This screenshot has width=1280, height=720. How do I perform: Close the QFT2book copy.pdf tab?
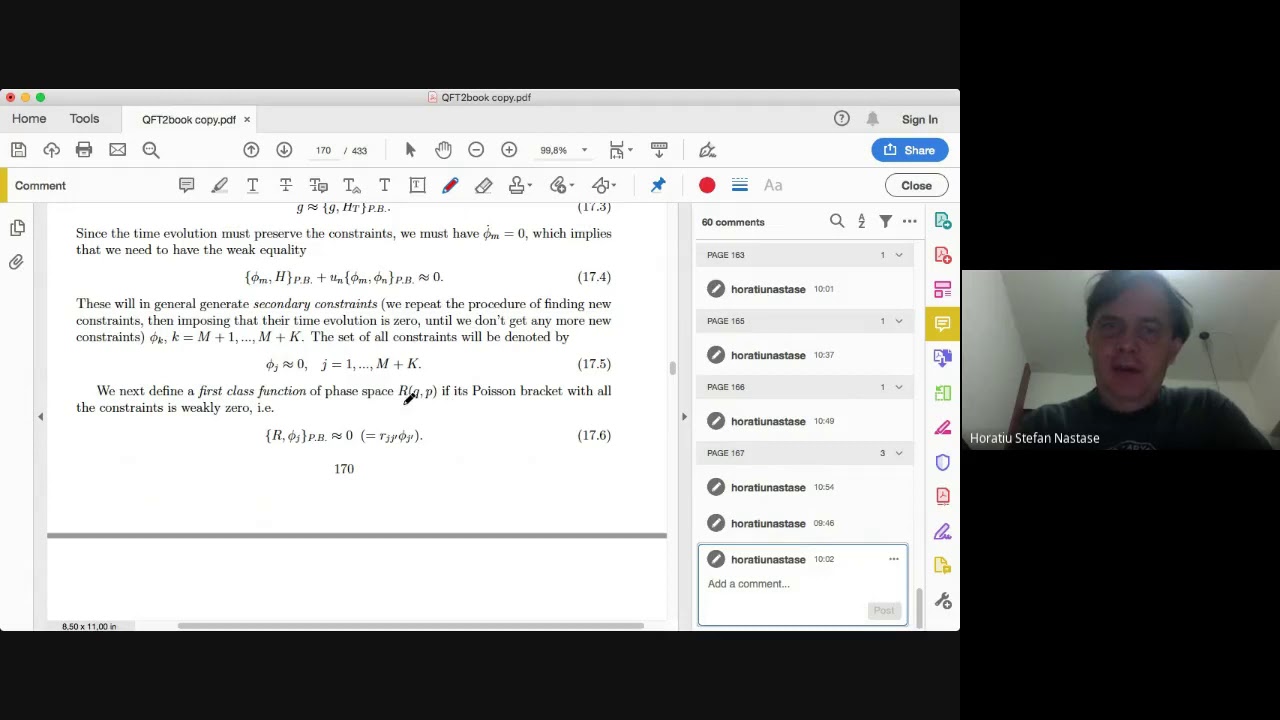pos(247,119)
